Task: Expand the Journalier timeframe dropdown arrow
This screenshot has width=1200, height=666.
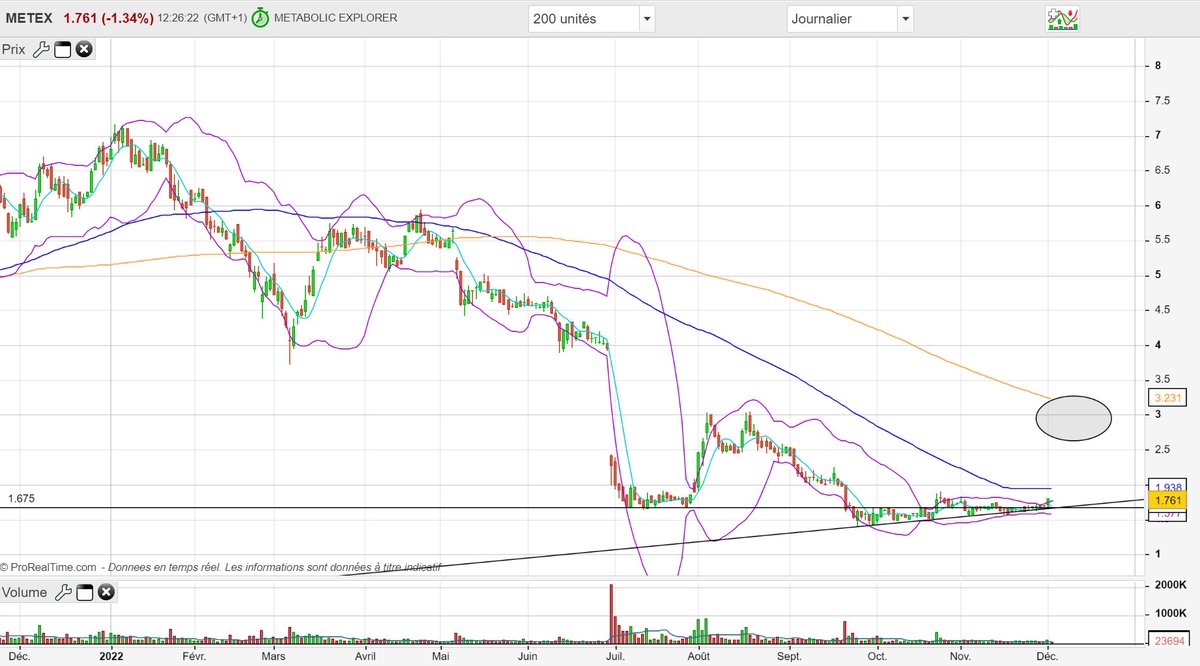Action: pos(905,19)
